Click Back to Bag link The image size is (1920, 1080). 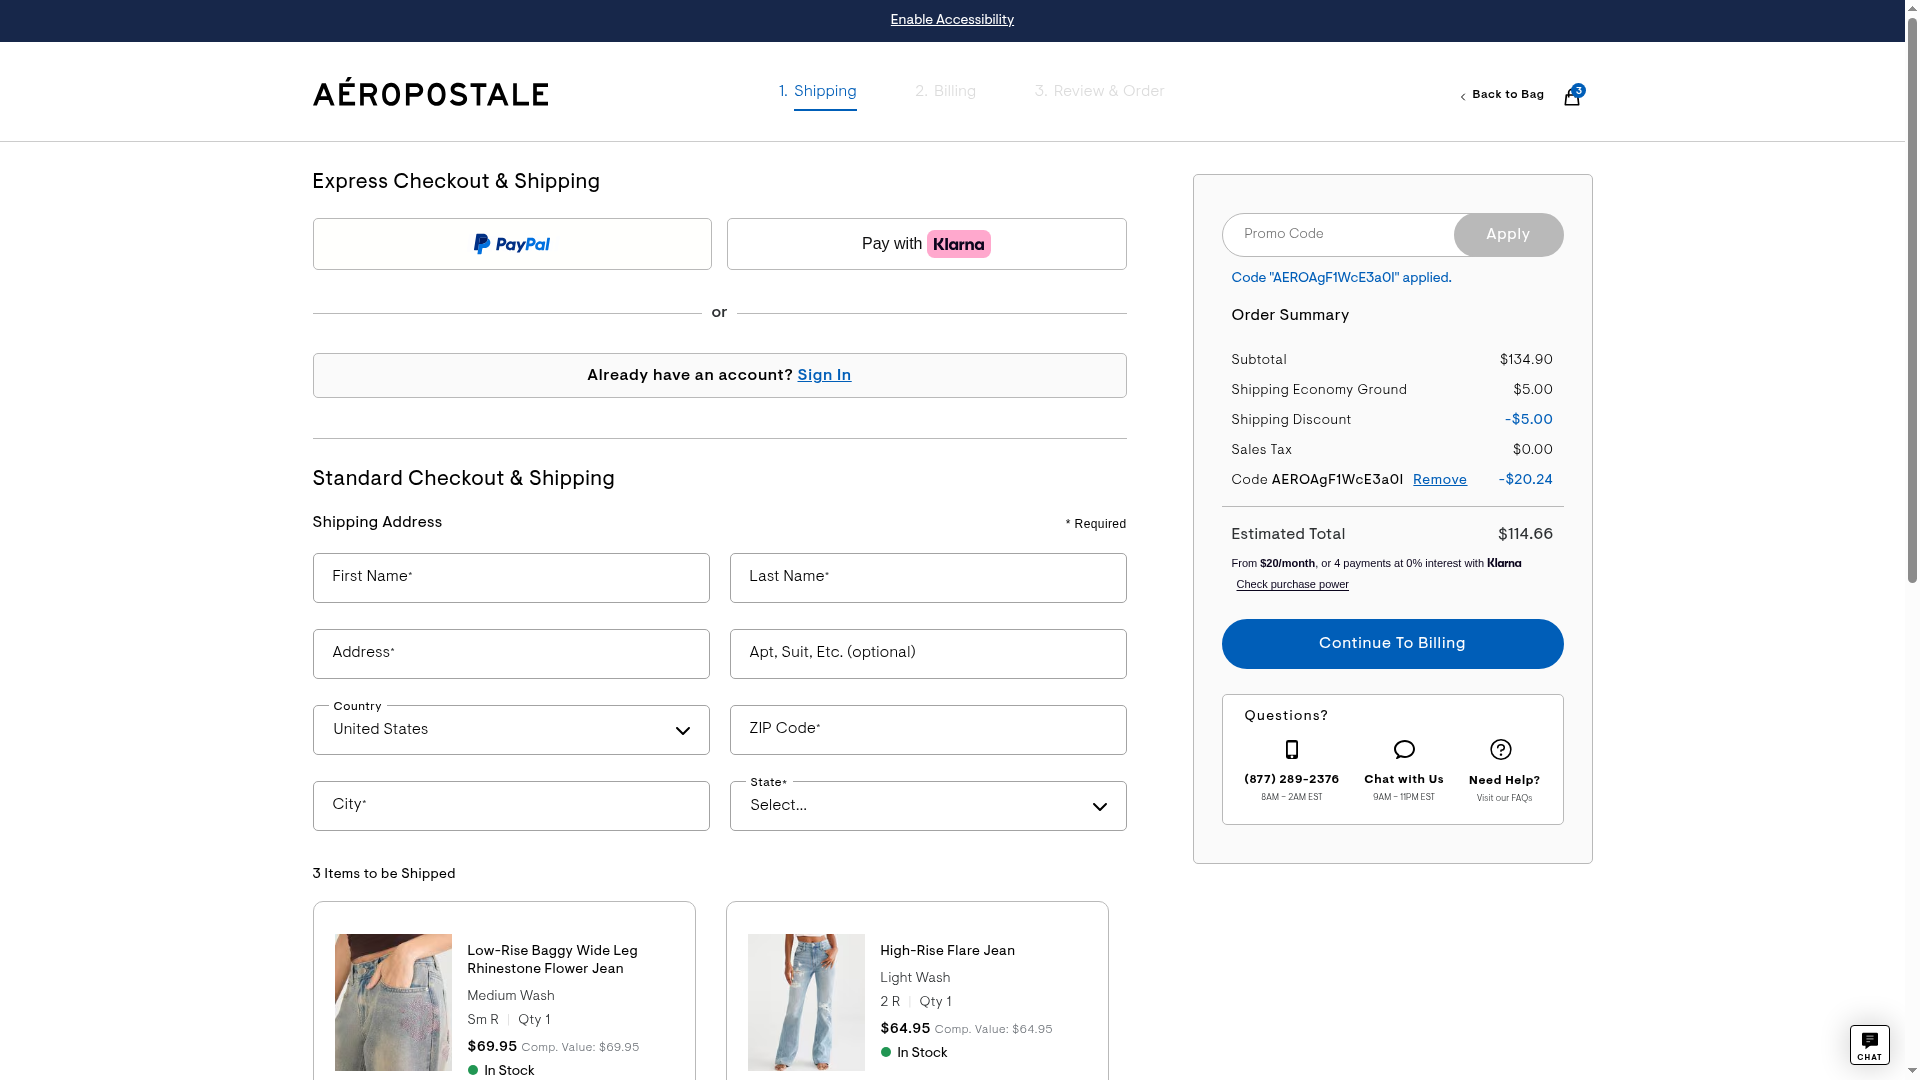click(x=1506, y=95)
